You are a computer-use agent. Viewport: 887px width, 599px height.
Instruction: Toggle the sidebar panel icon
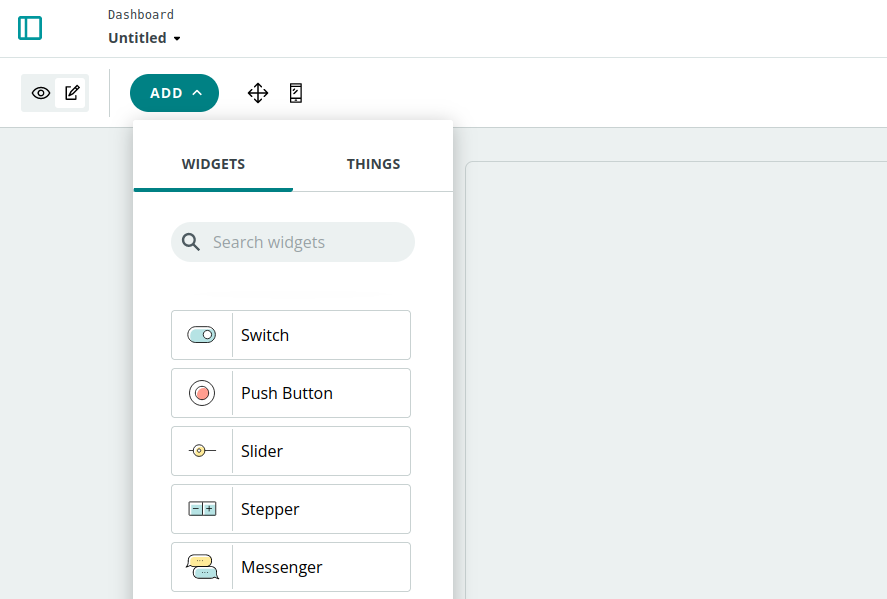click(x=30, y=28)
